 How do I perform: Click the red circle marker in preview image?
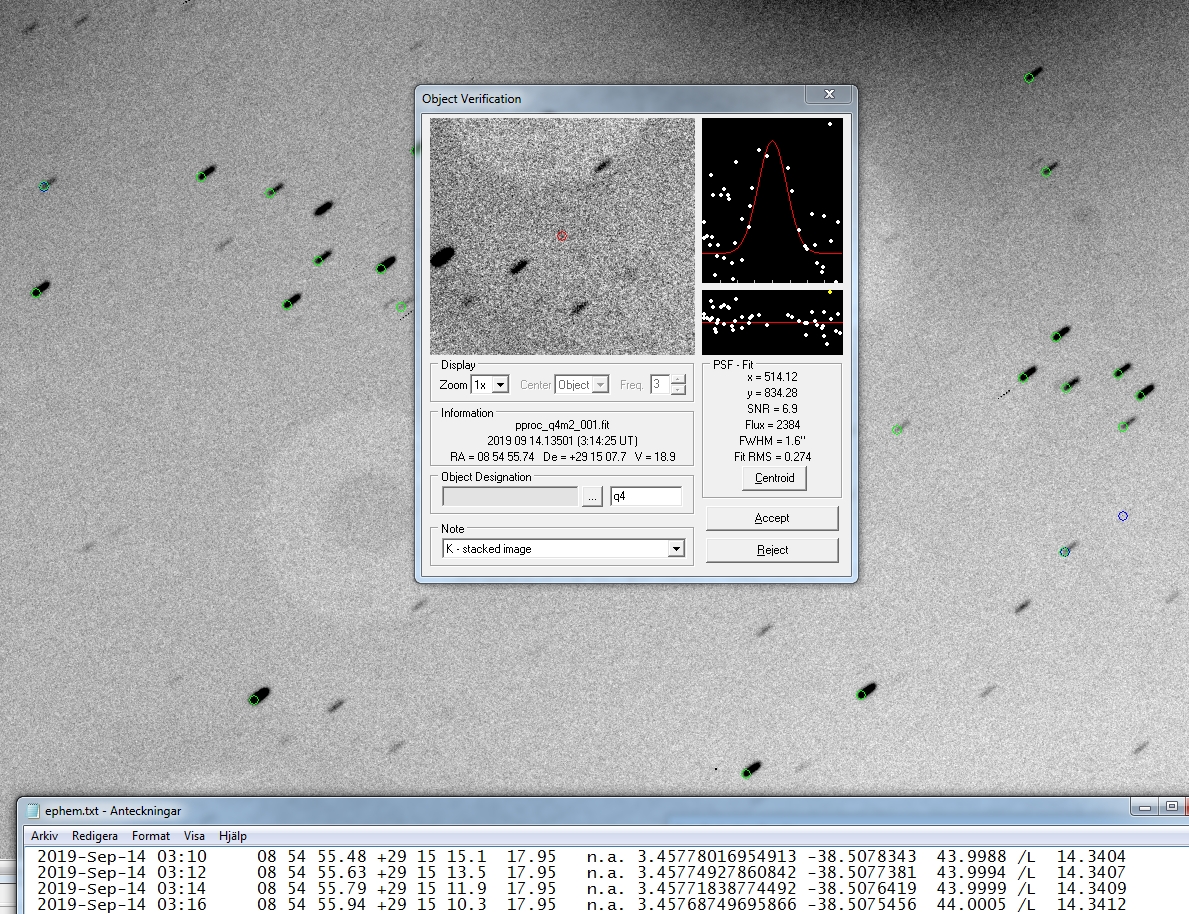pyautogui.click(x=562, y=236)
